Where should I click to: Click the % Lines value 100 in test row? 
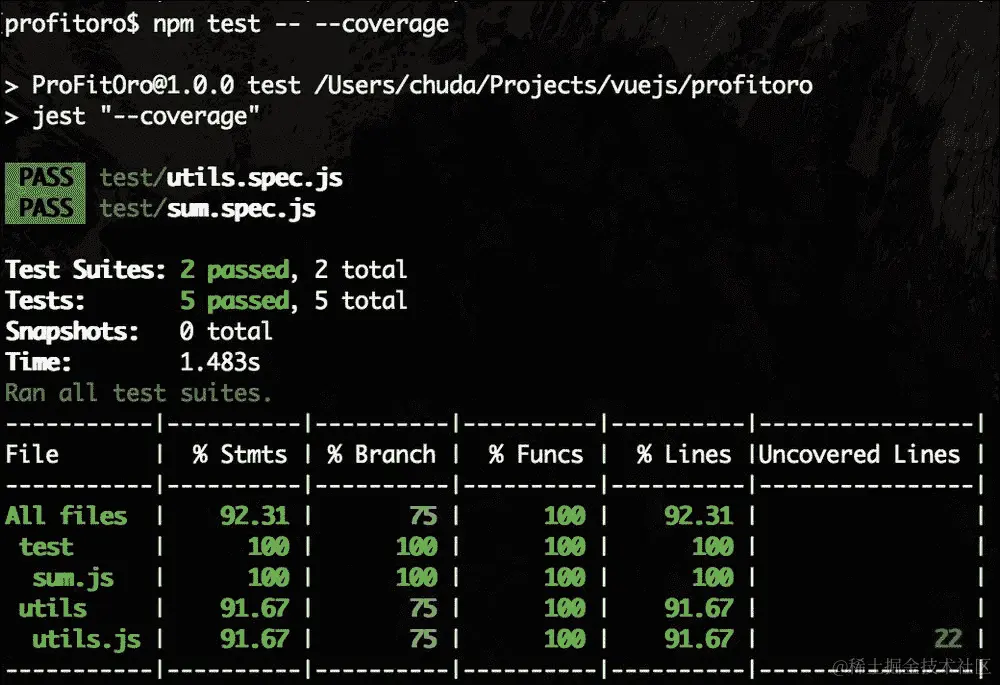coord(713,547)
